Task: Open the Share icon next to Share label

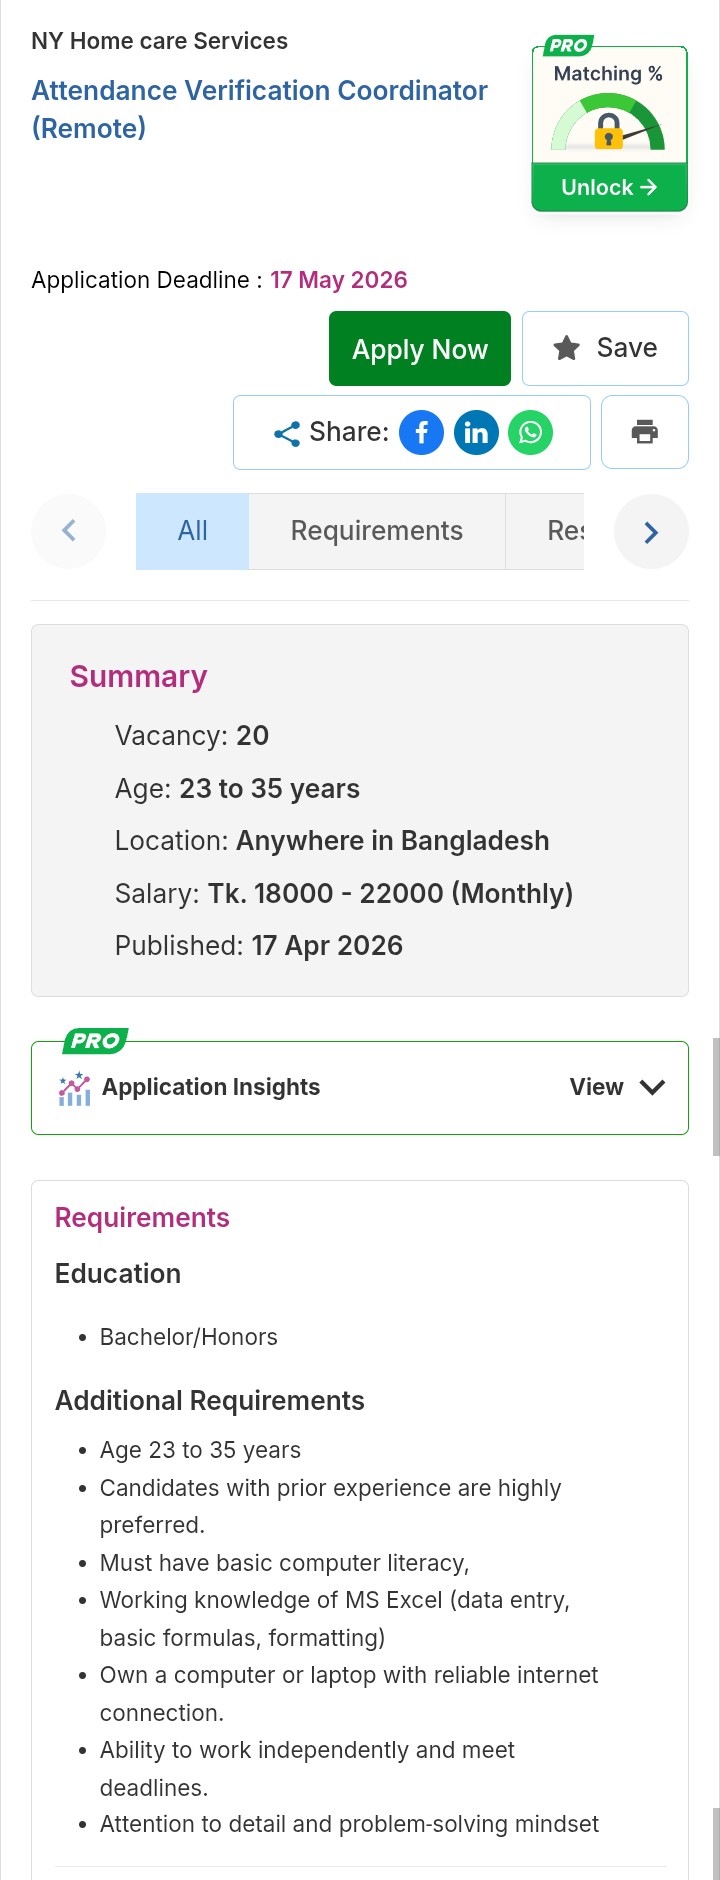Action: pos(286,432)
